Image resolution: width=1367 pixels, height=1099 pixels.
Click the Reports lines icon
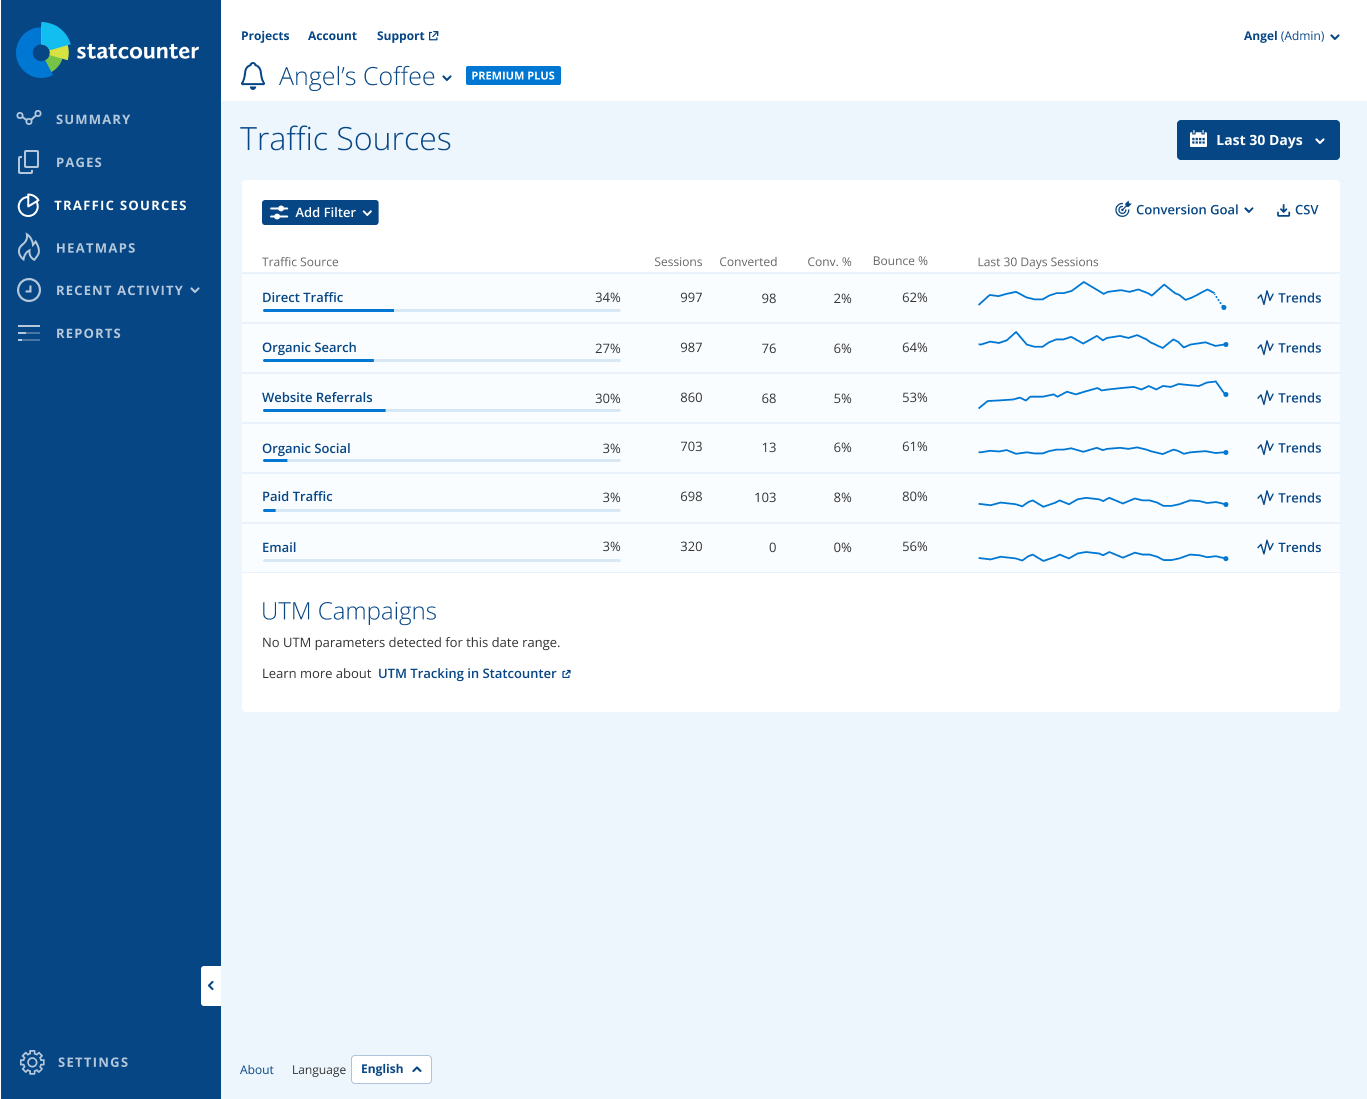click(29, 333)
